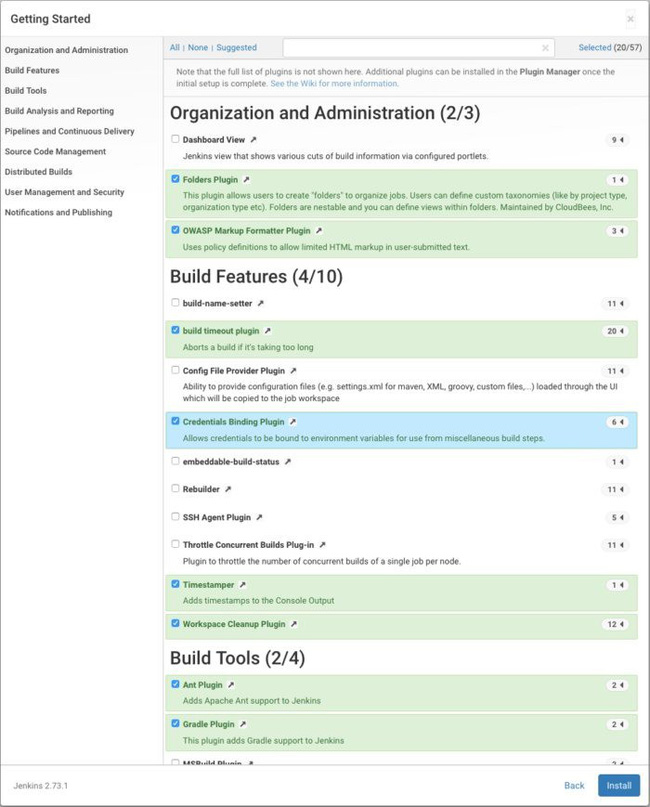Jump to Organization and Administration category
Screen dimensions: 650x807
click(66, 50)
